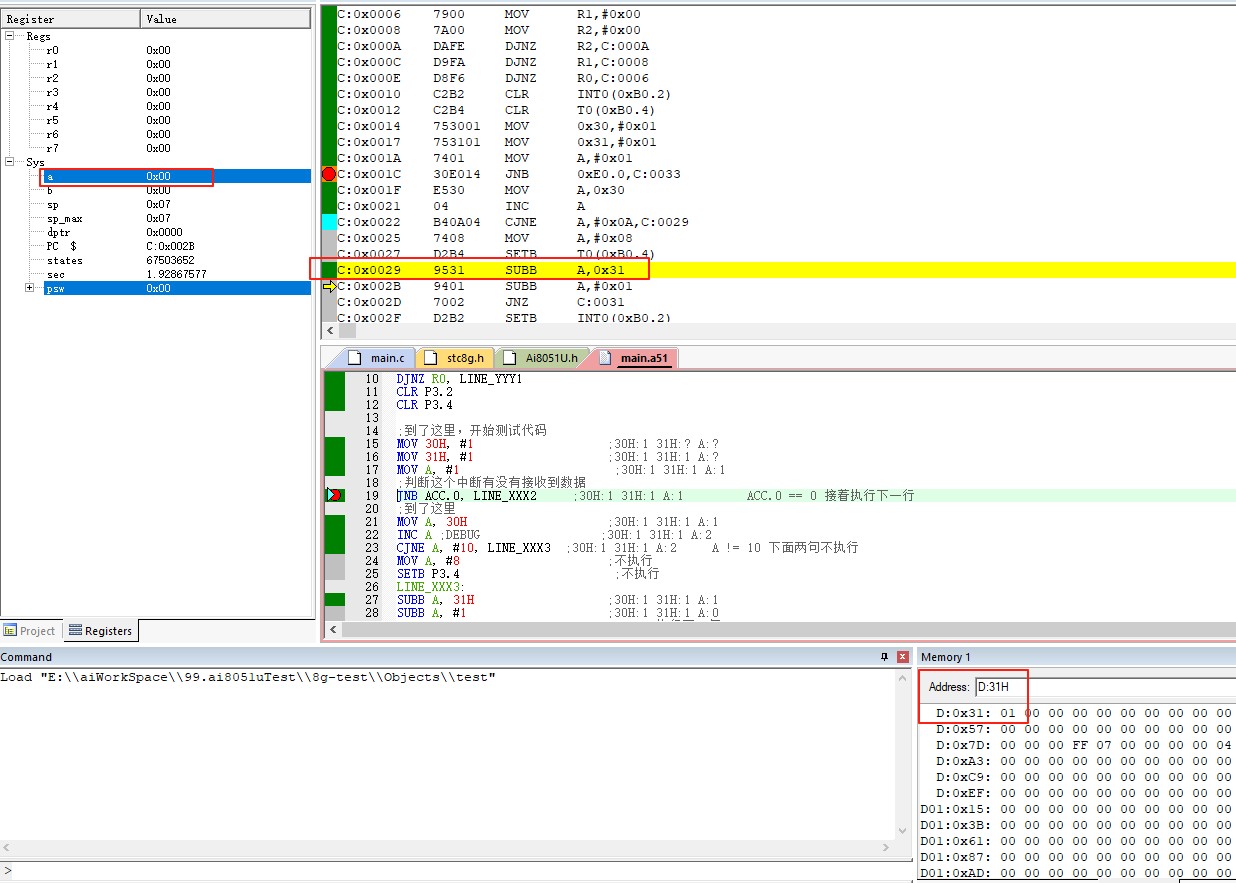Pin the Command window with the pushpin icon

[884, 657]
